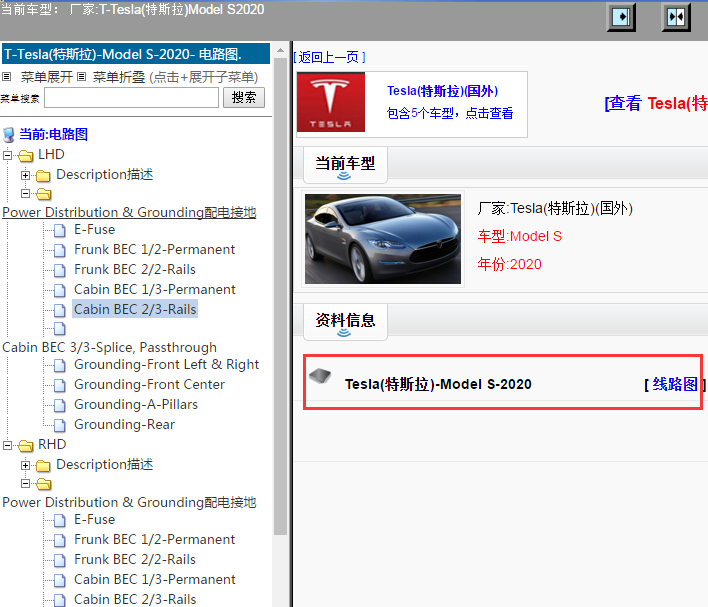This screenshot has height=607, width=708.
Task: Click the 搜索 search button
Action: tap(244, 98)
